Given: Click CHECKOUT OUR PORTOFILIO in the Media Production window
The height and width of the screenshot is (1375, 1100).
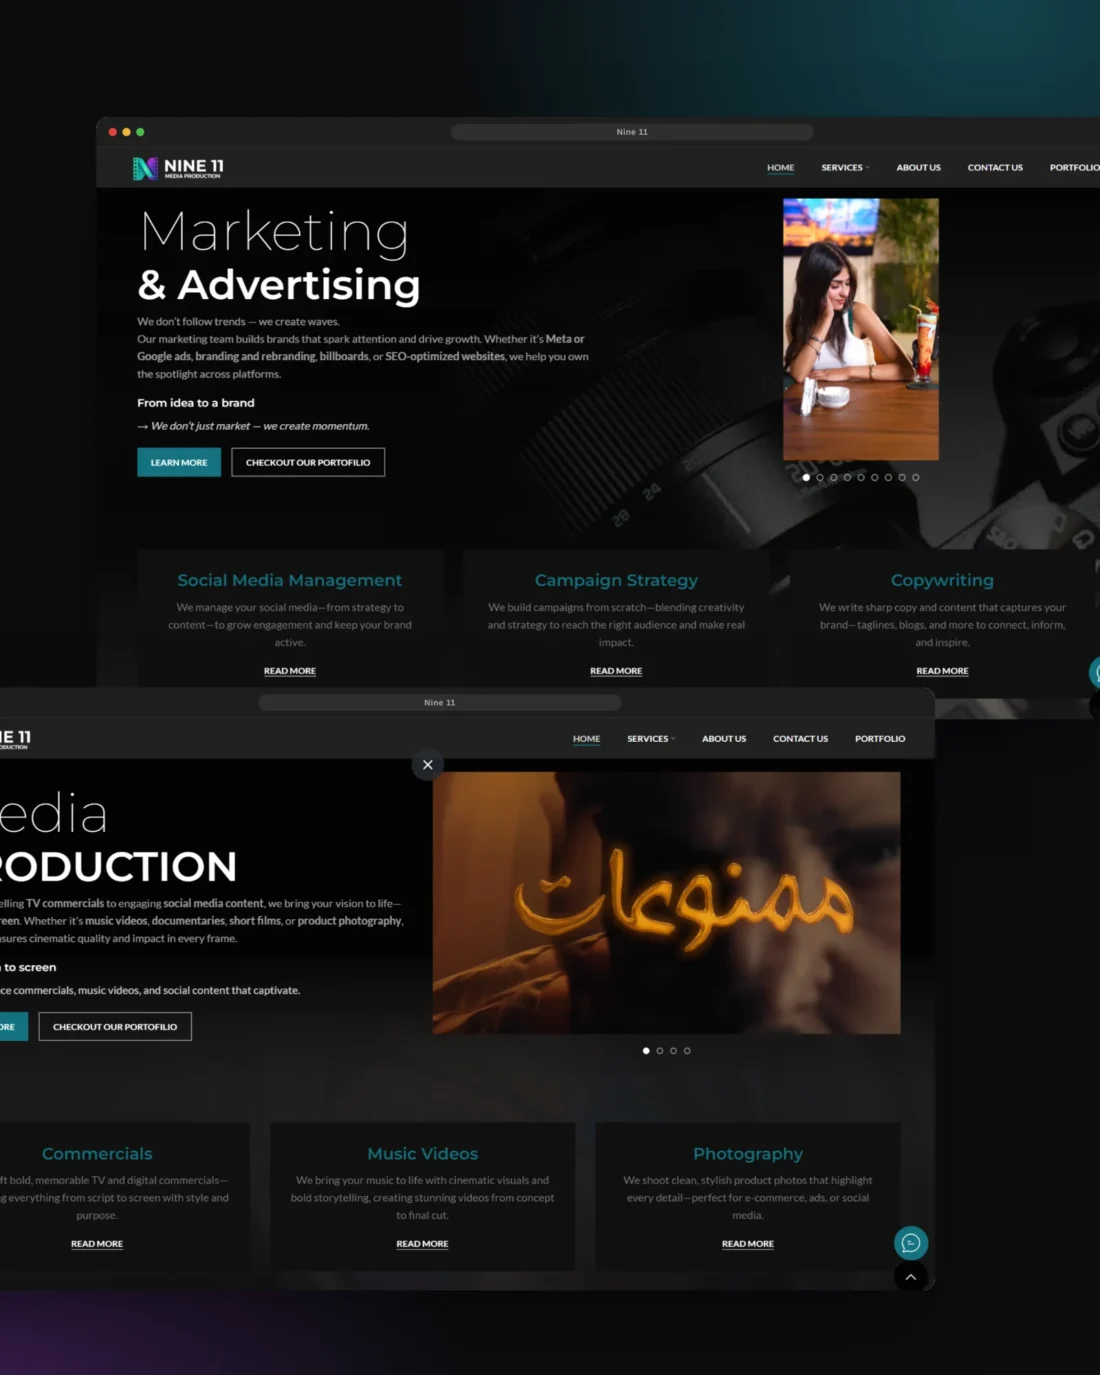Looking at the screenshot, I should click(115, 1026).
